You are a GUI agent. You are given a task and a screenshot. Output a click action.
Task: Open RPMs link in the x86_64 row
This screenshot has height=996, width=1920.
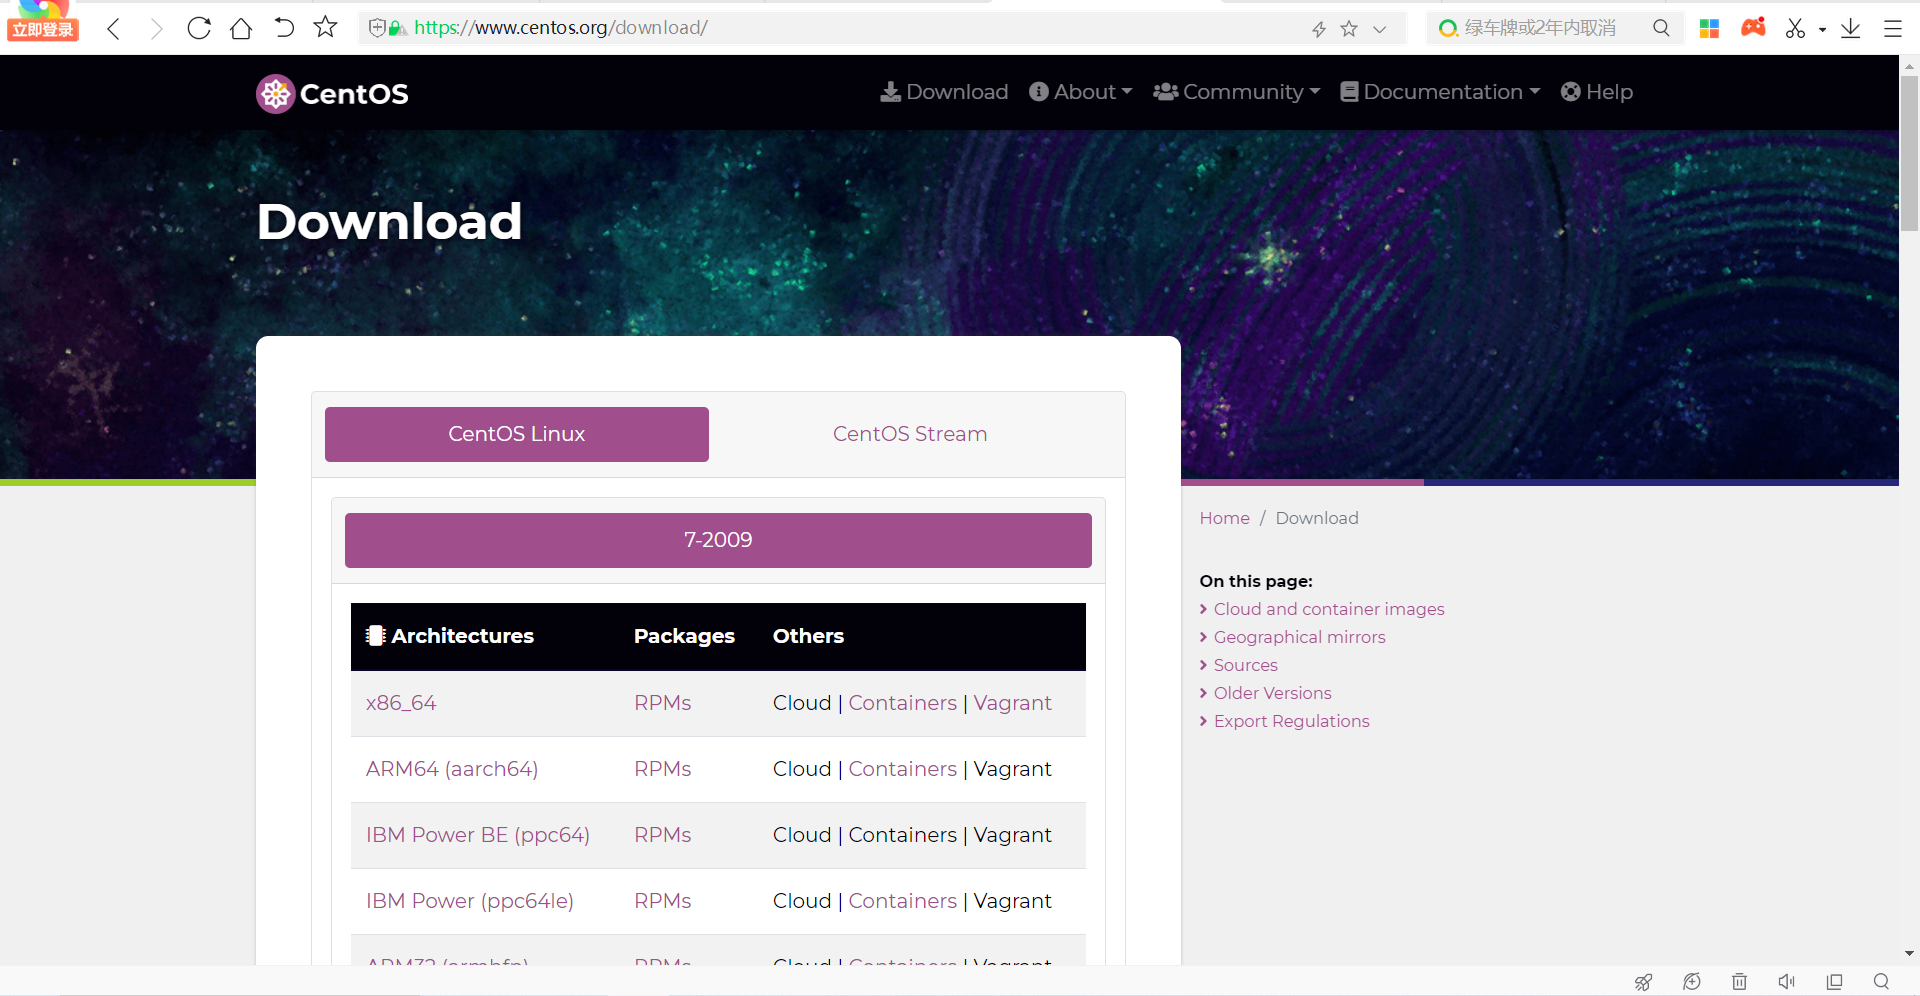[x=663, y=703]
